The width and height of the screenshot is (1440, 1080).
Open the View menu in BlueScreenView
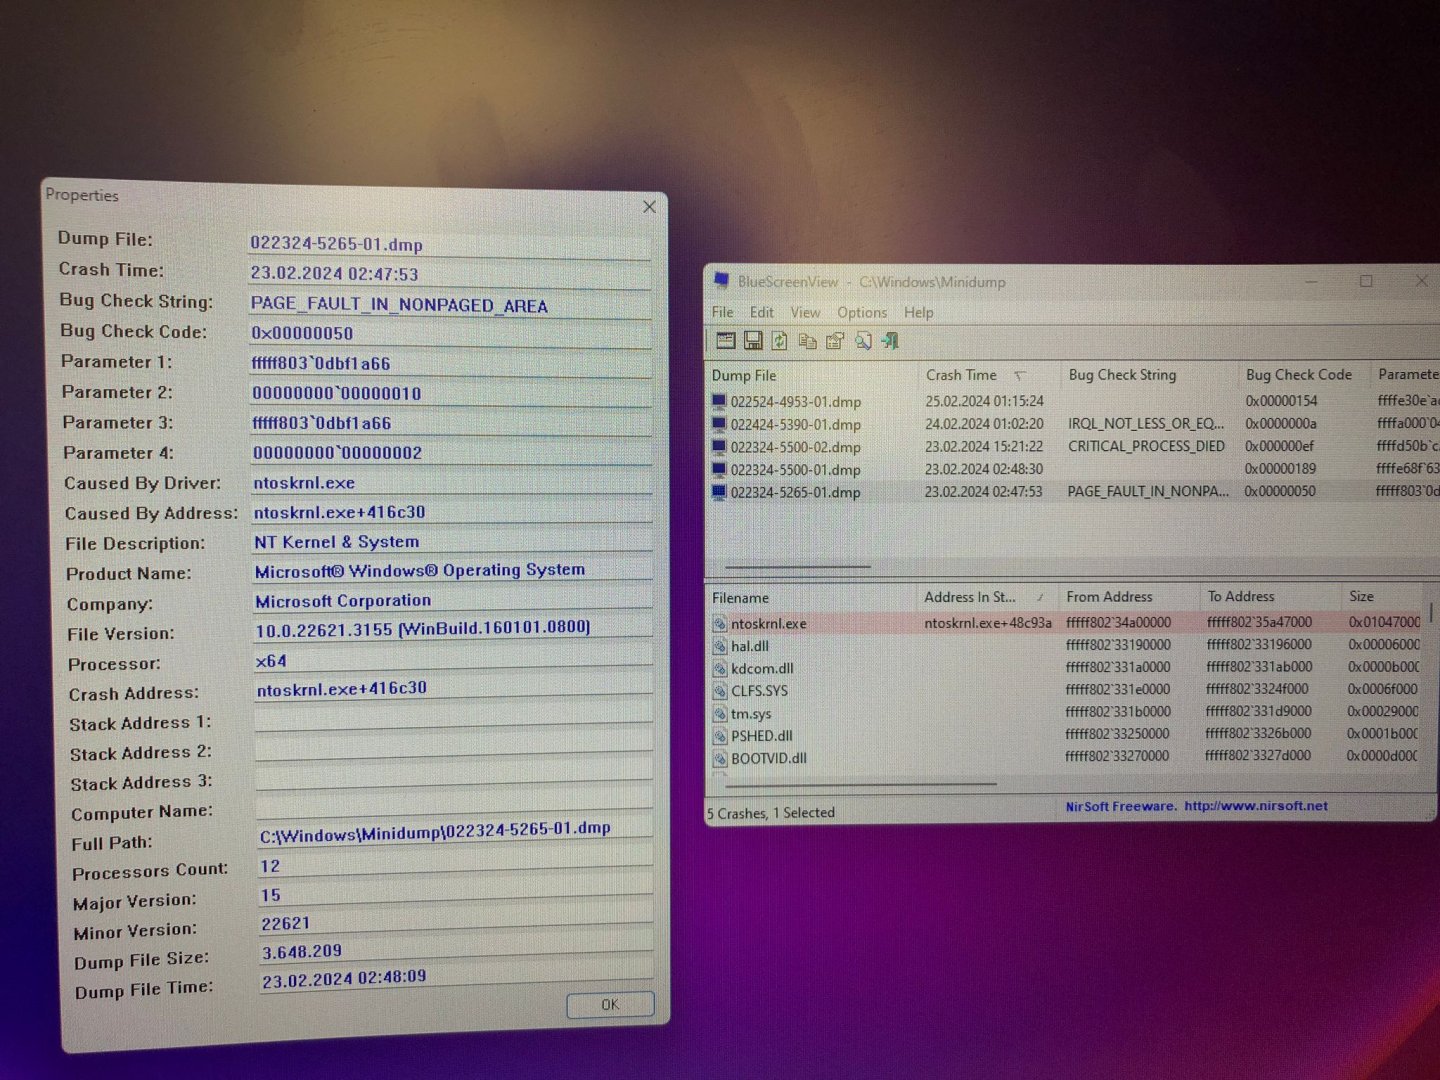(x=805, y=312)
